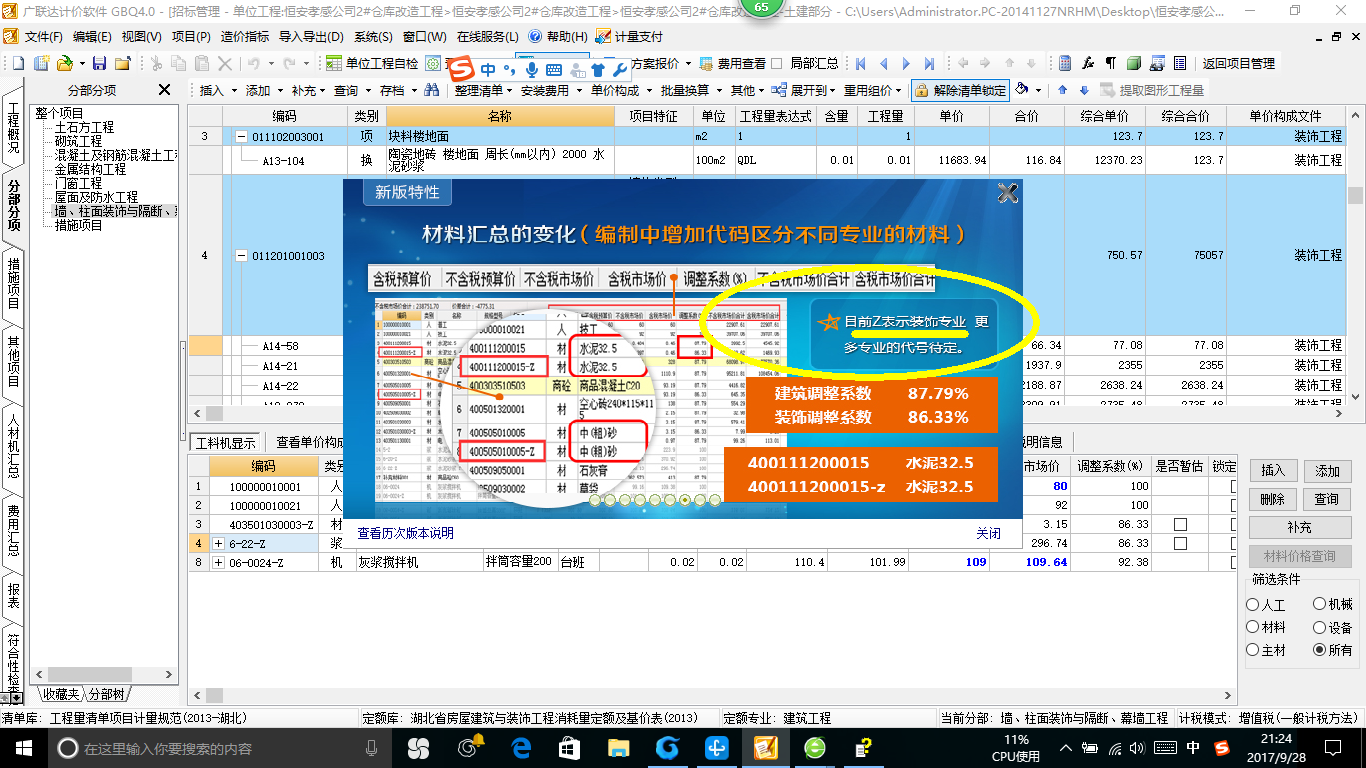1366x768 pixels.
Task: Move row down with blue arrow
Action: point(1085,90)
